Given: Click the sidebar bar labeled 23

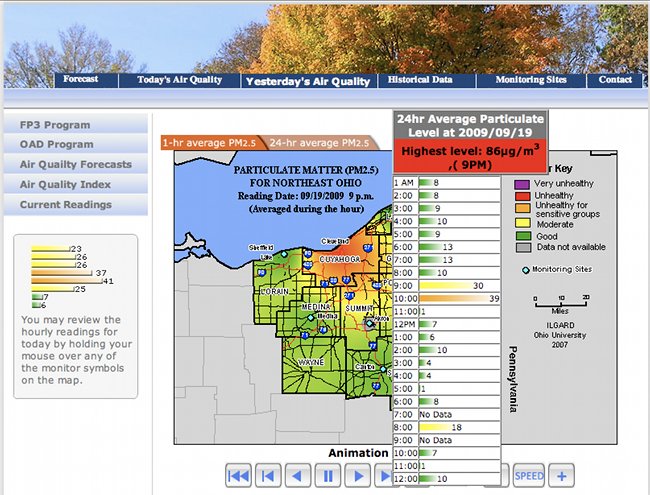Looking at the screenshot, I should (51, 249).
